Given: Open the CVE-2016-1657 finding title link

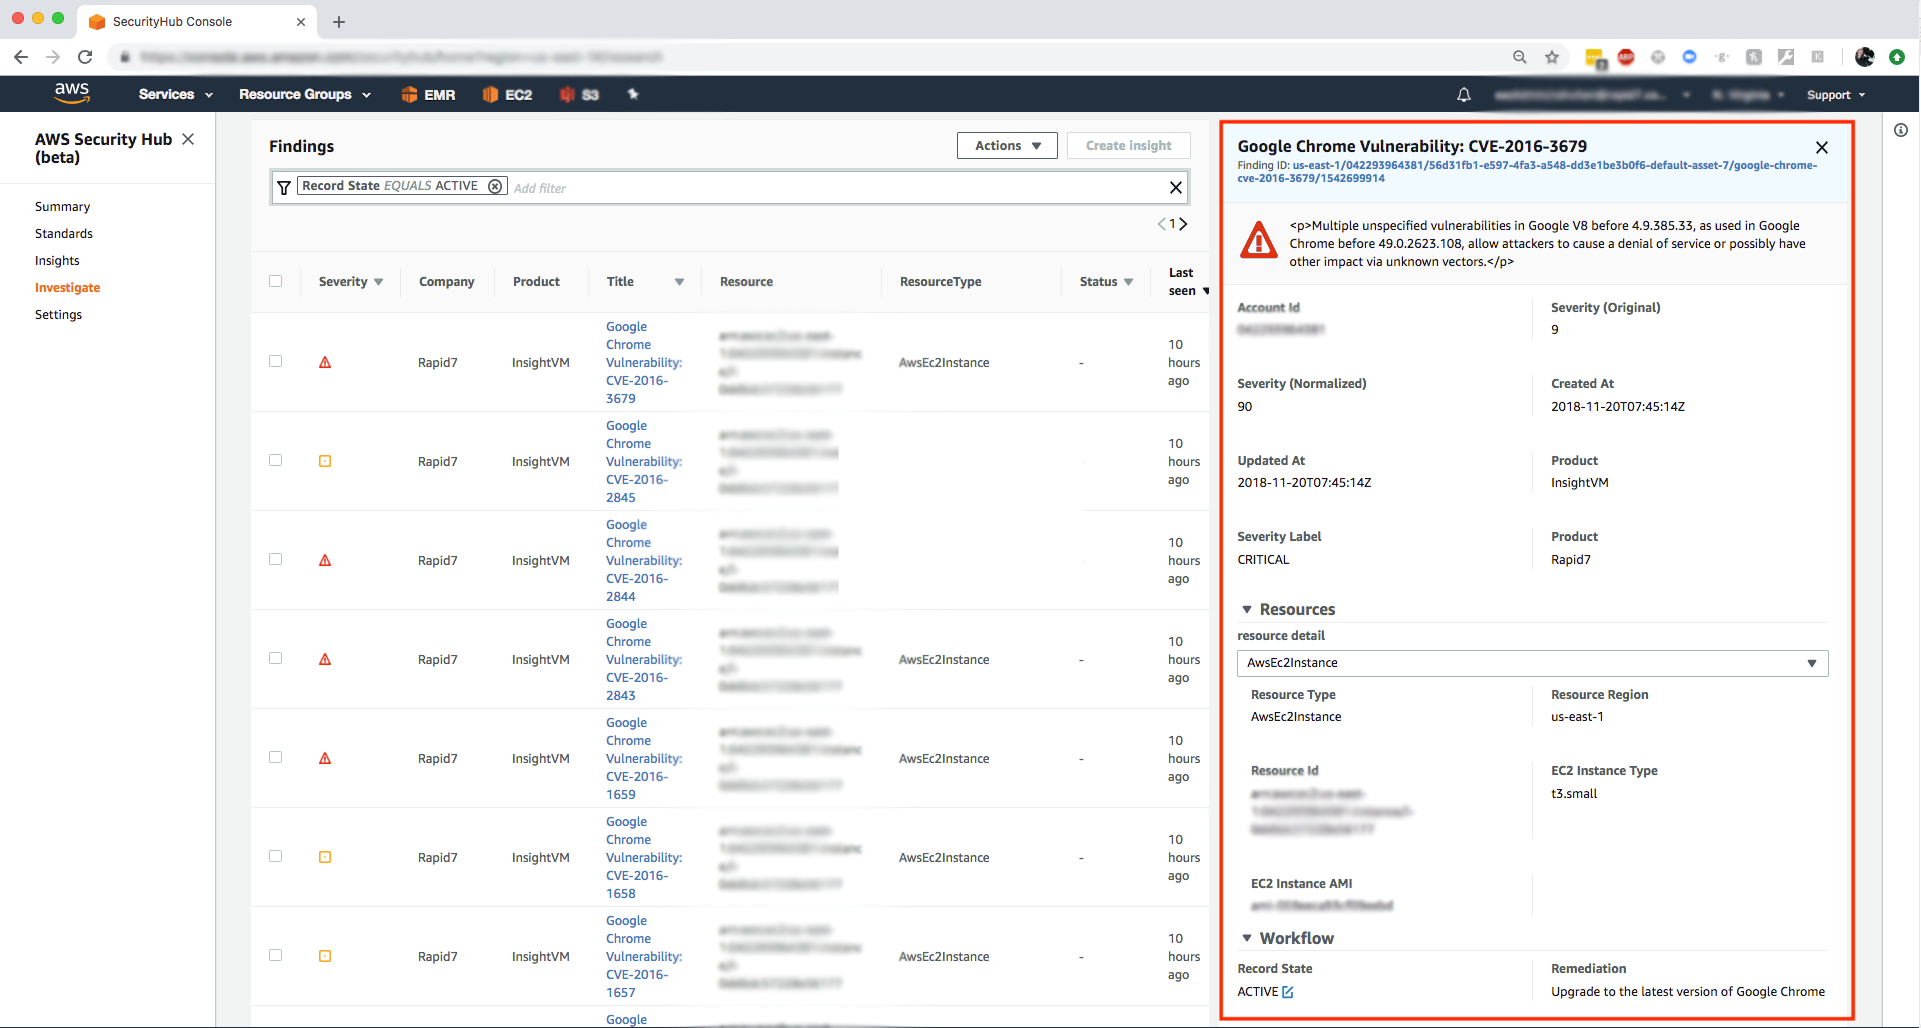Looking at the screenshot, I should point(643,956).
